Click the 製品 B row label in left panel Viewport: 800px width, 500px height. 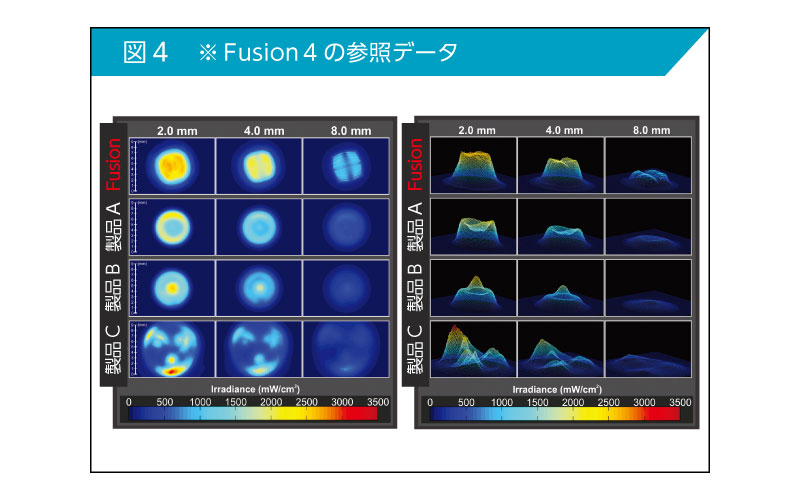[x=113, y=287]
